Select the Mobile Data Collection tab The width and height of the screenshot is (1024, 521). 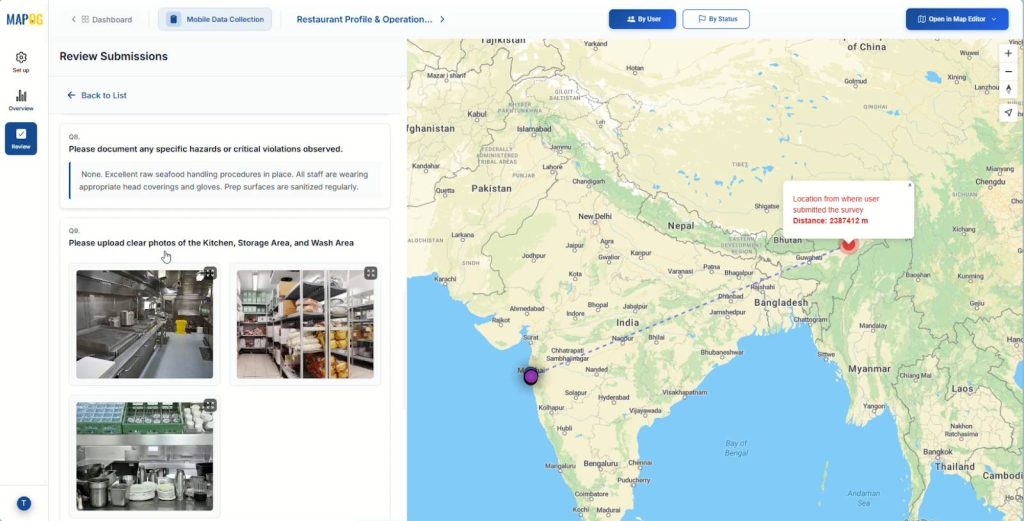(215, 19)
